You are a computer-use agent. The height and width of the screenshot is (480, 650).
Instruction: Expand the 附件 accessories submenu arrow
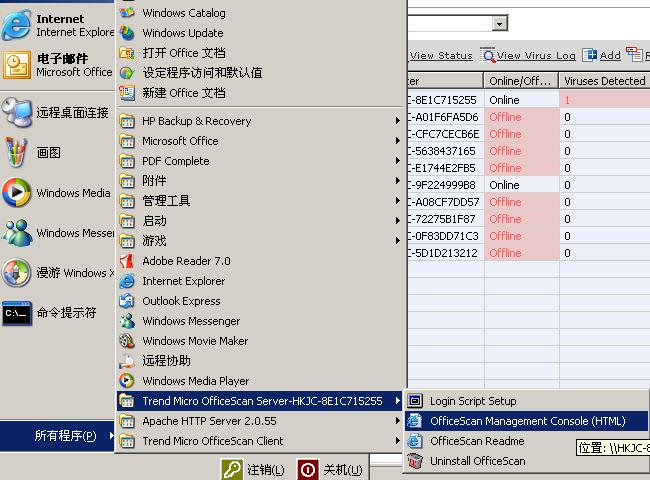tap(398, 180)
